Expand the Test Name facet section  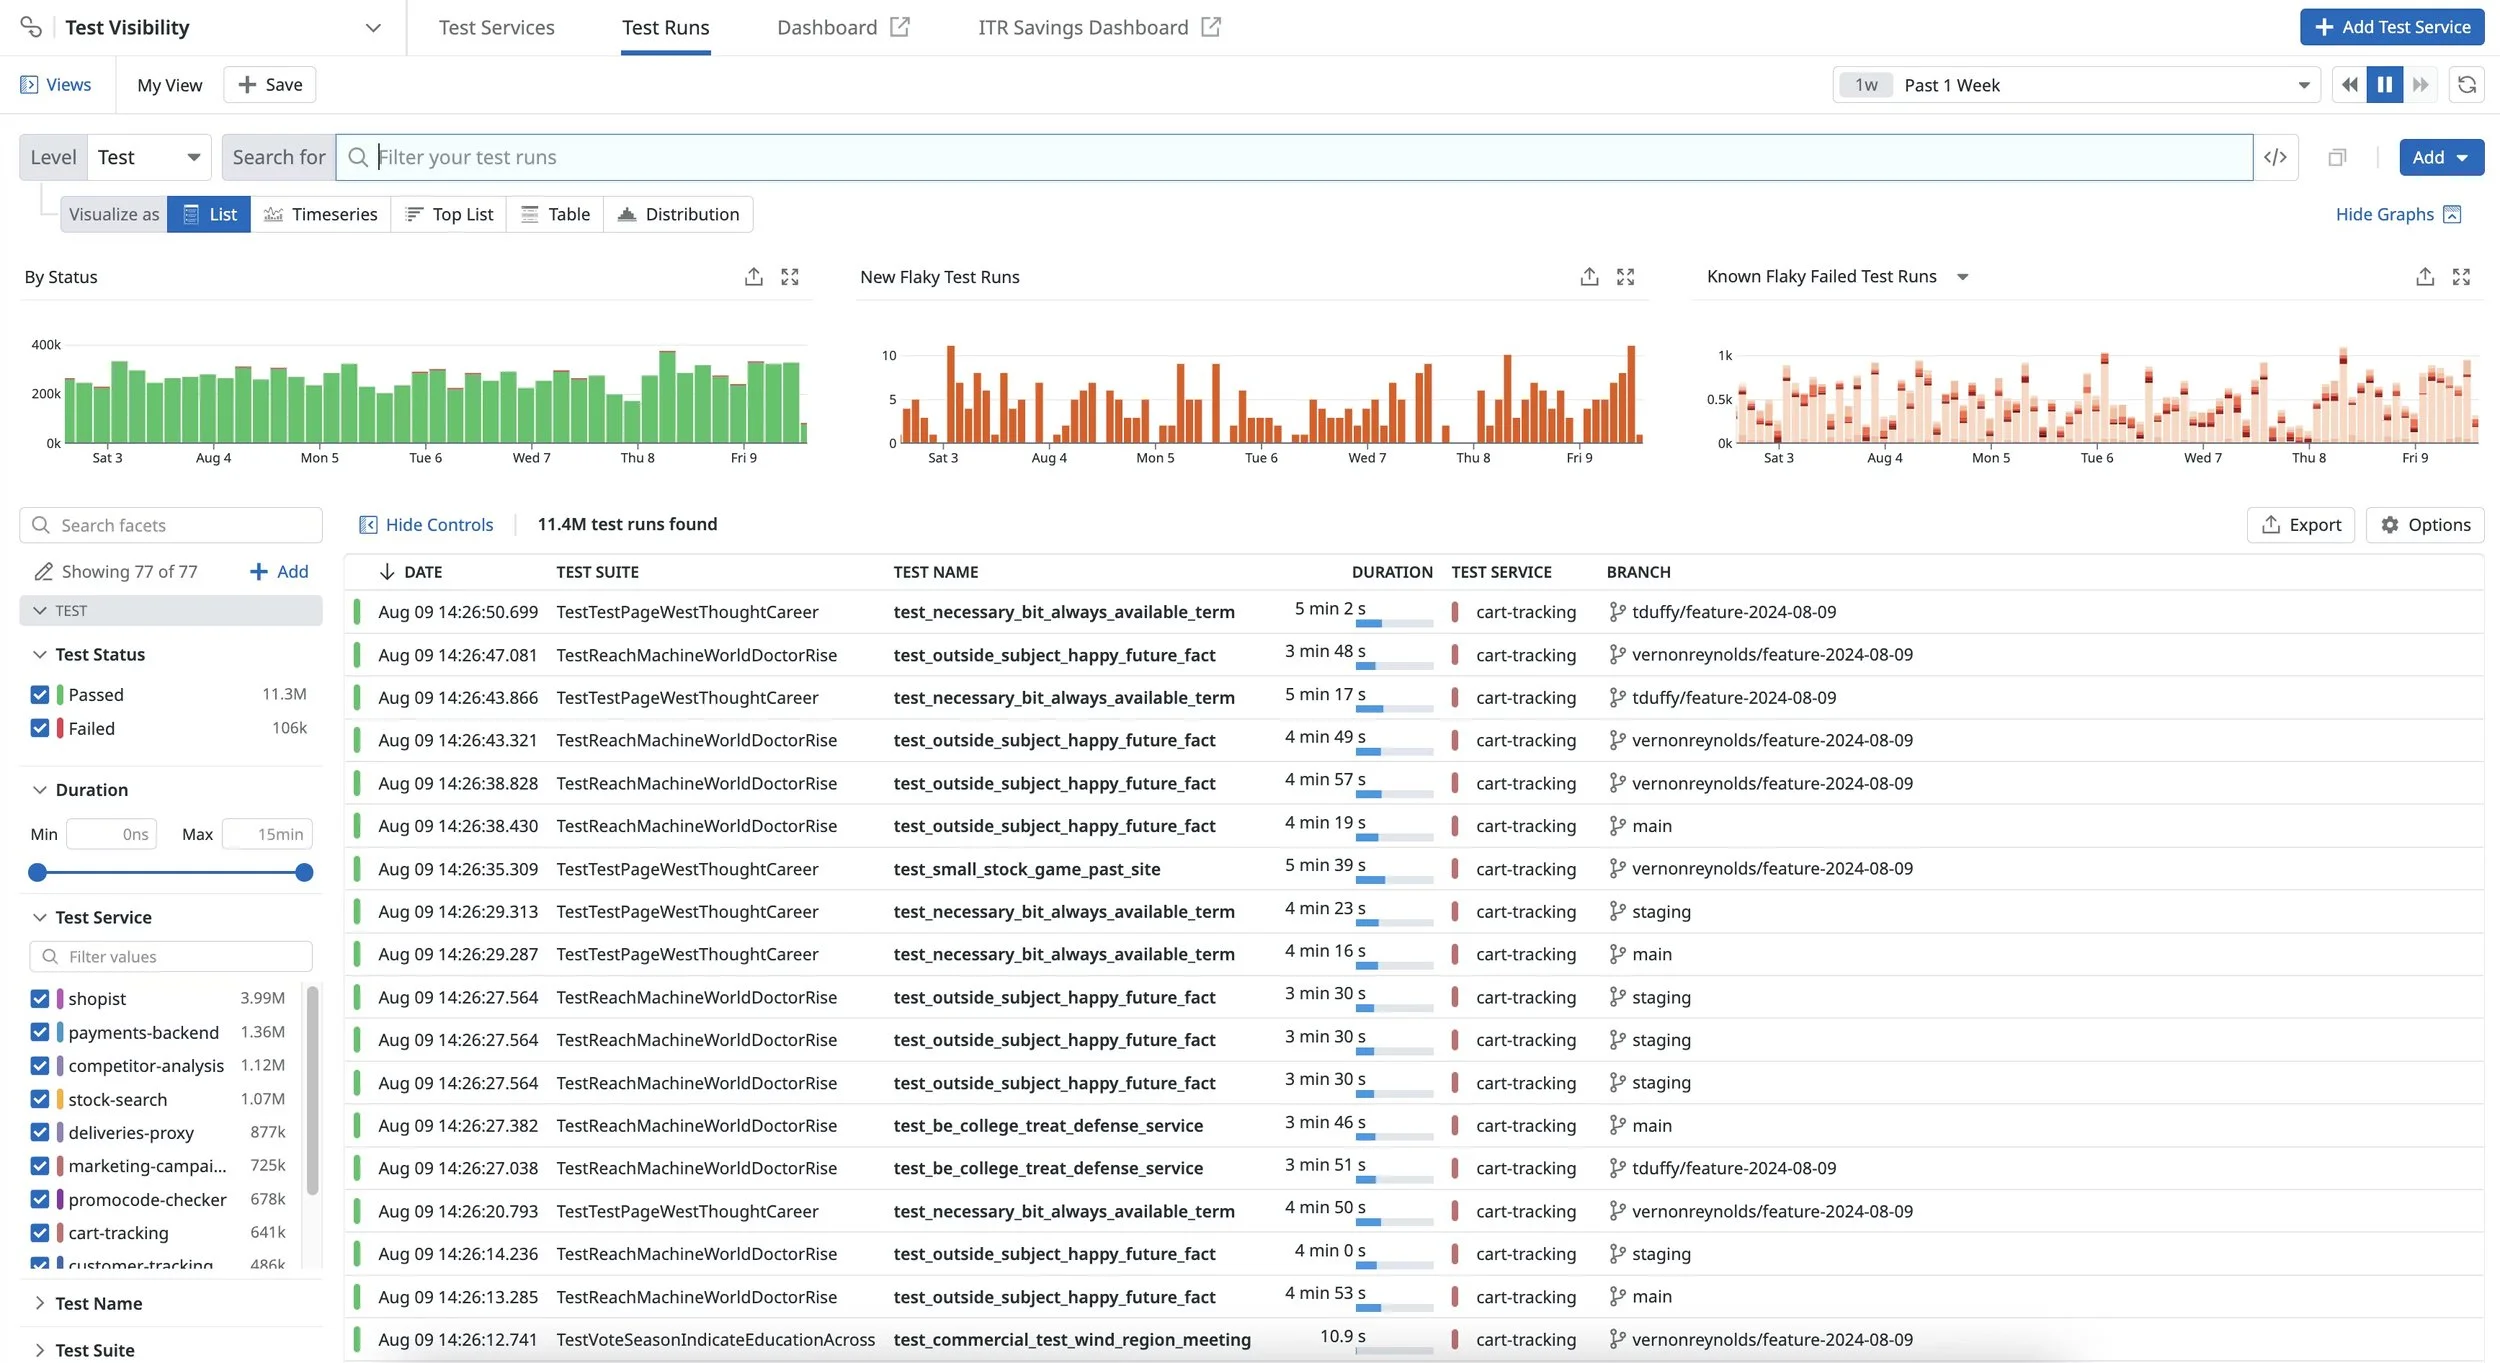(x=101, y=1303)
